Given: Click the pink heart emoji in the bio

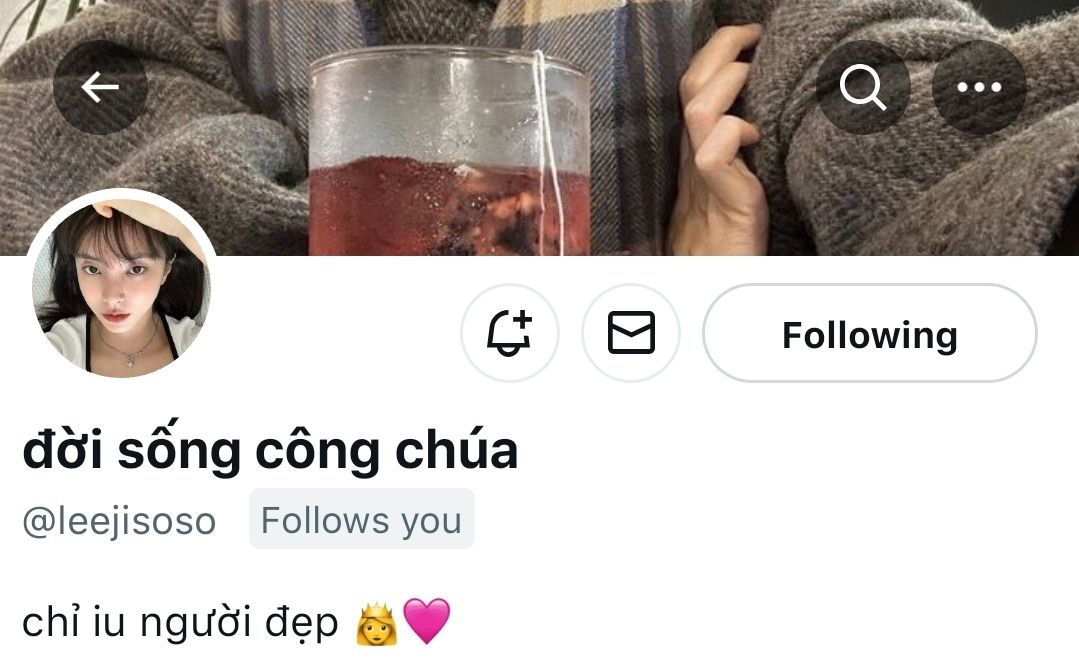Looking at the screenshot, I should coord(427,620).
